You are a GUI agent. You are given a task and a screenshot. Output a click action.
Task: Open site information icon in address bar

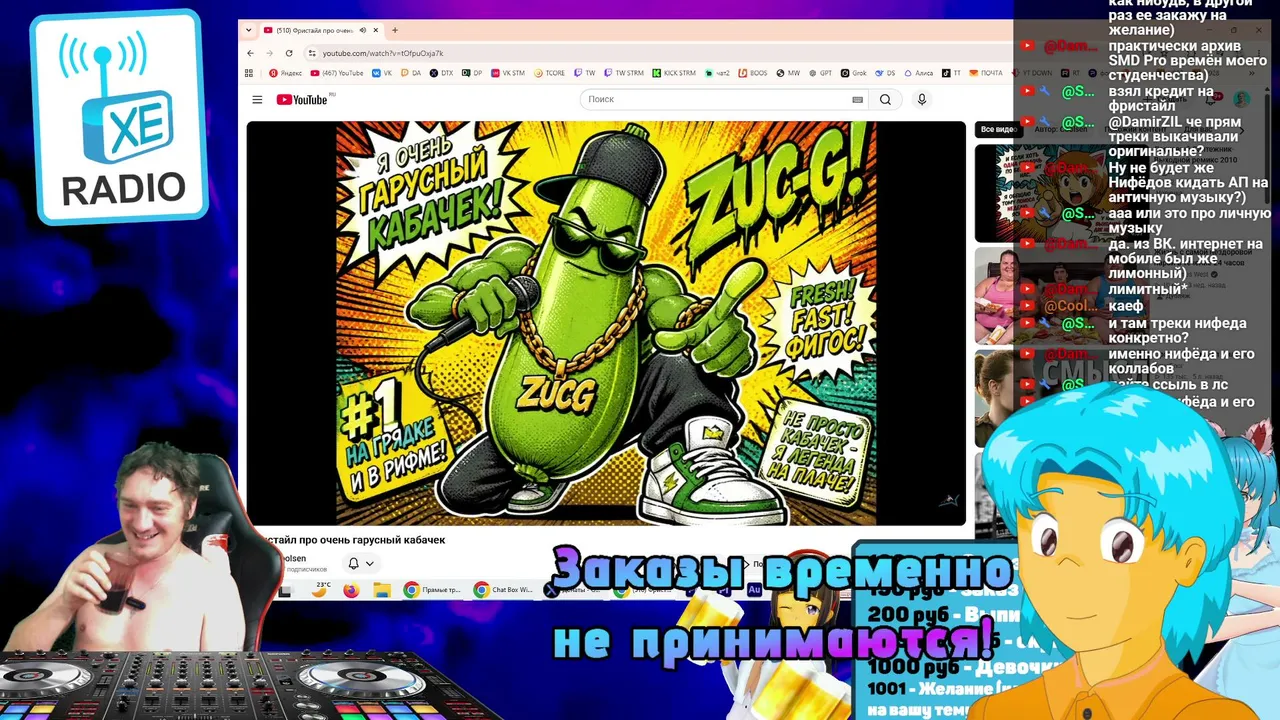[x=312, y=53]
